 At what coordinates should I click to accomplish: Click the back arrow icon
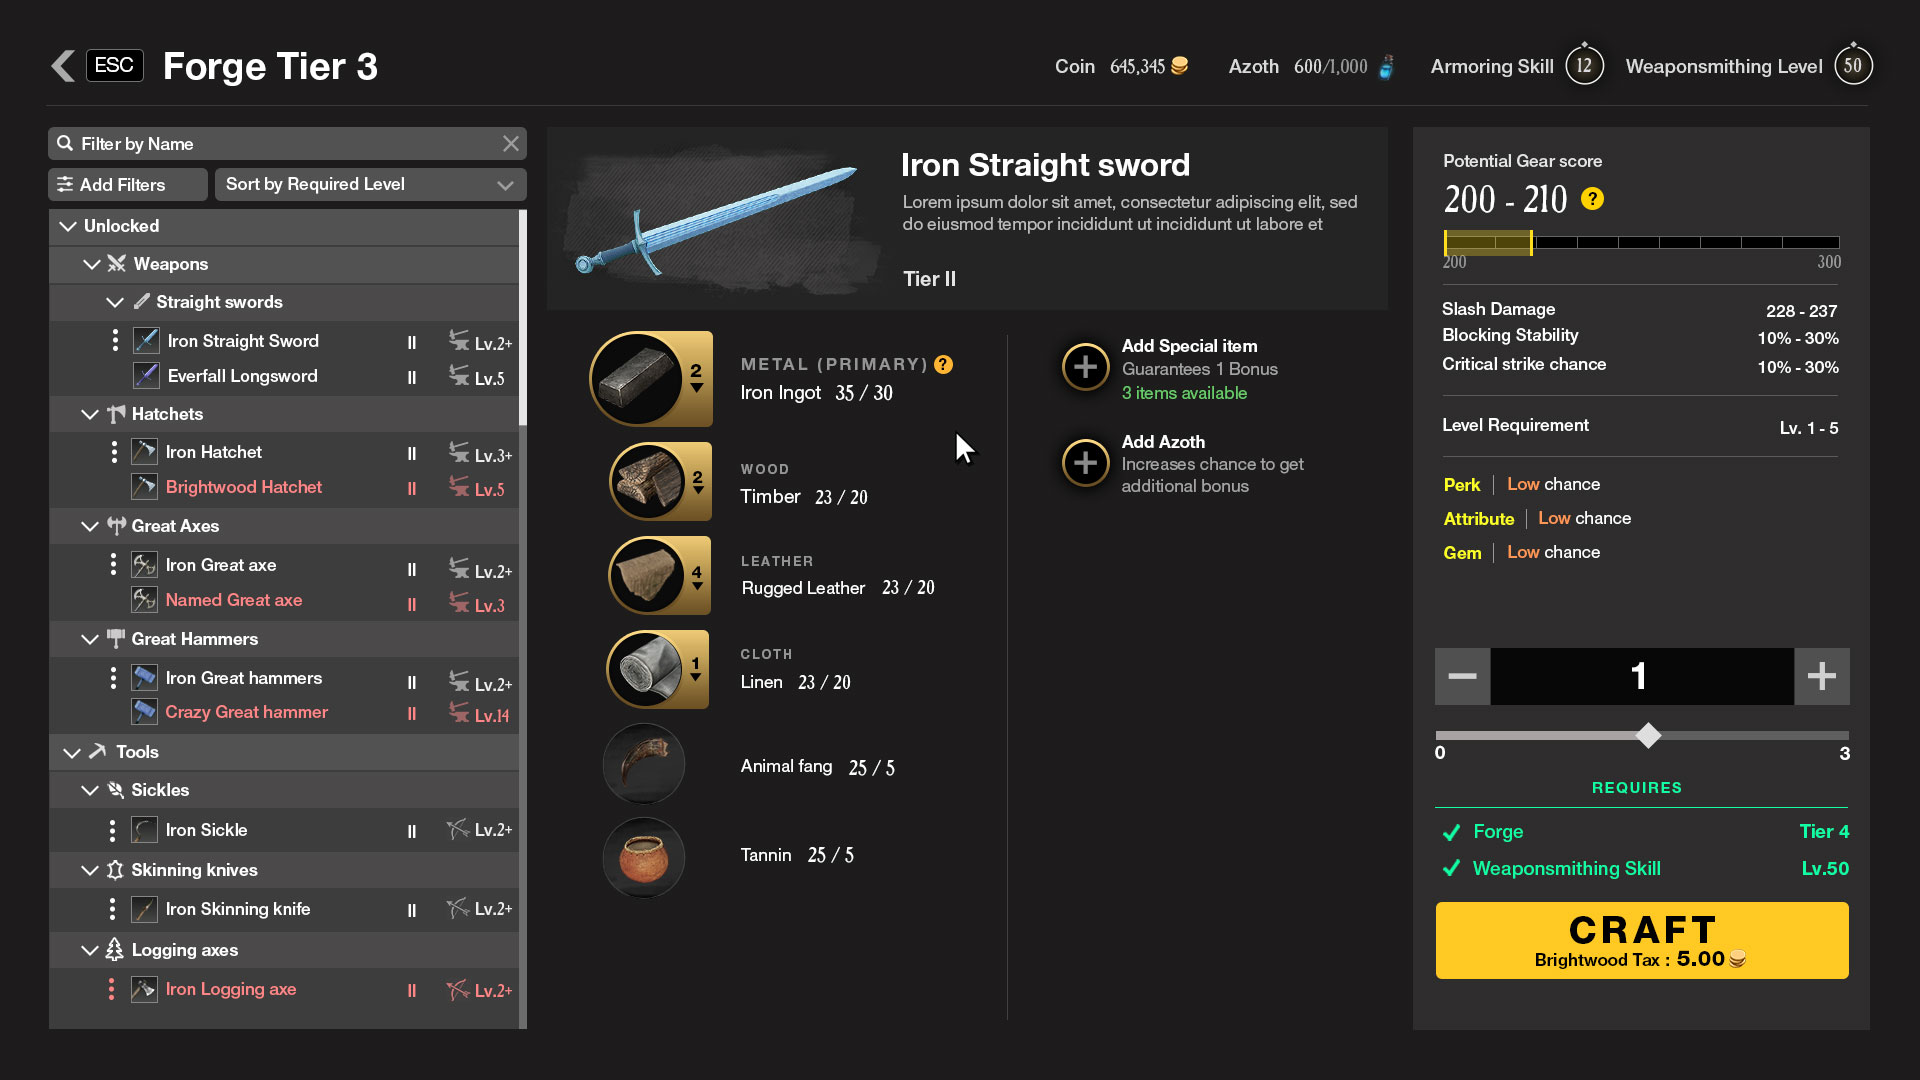(x=63, y=66)
